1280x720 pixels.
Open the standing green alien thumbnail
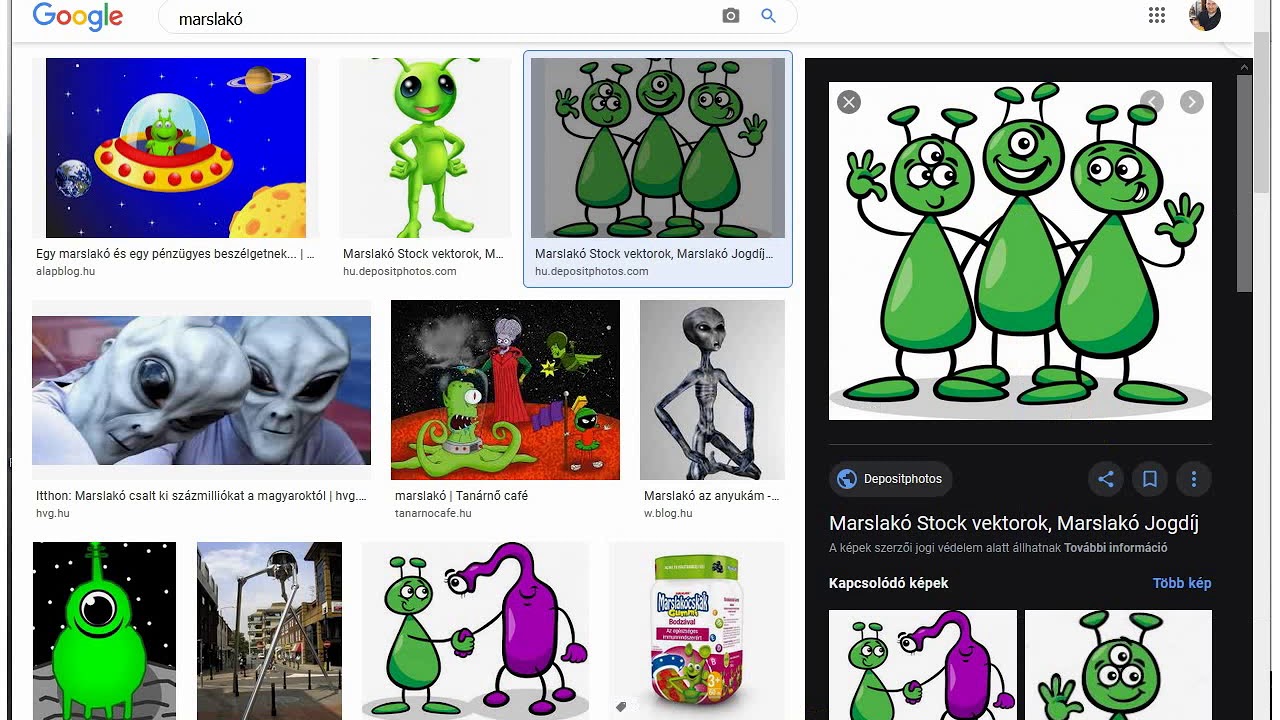click(425, 148)
